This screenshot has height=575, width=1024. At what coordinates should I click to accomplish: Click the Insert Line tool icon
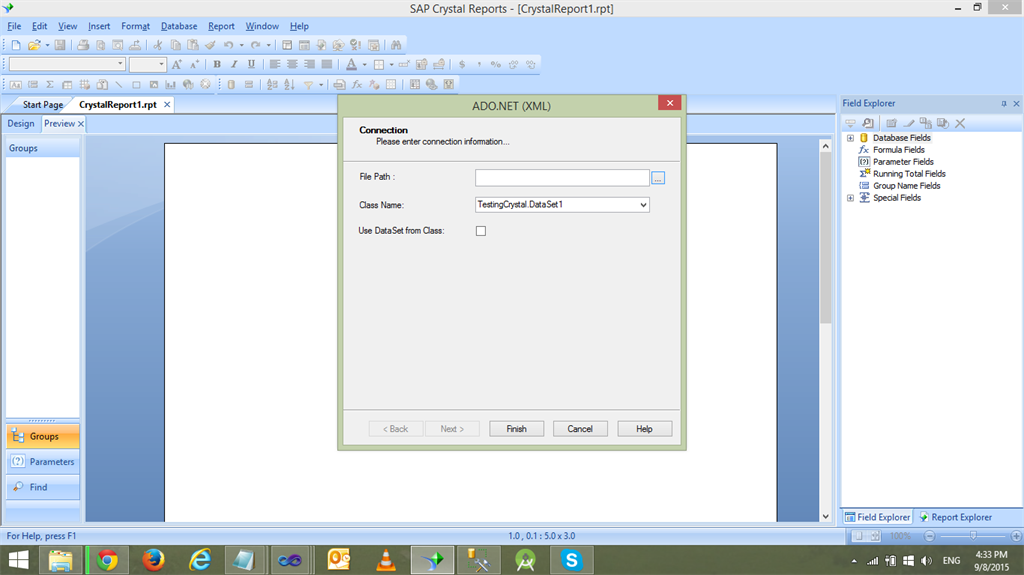(119, 84)
